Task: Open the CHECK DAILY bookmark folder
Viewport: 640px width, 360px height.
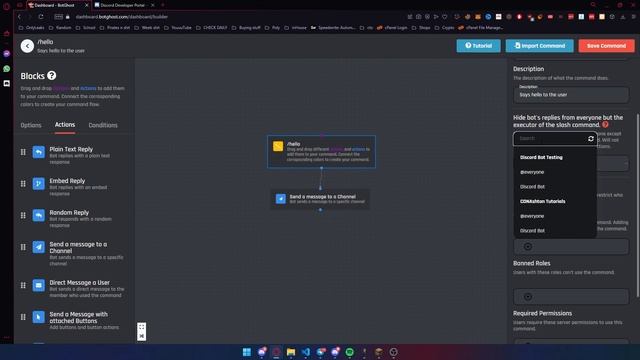Action: [211, 28]
